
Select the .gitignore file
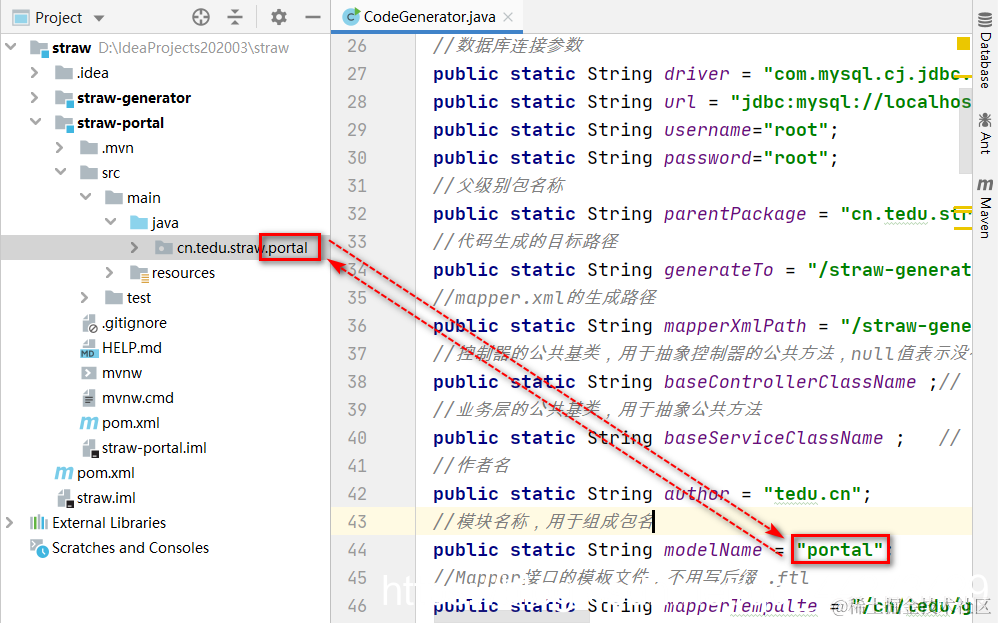134,323
